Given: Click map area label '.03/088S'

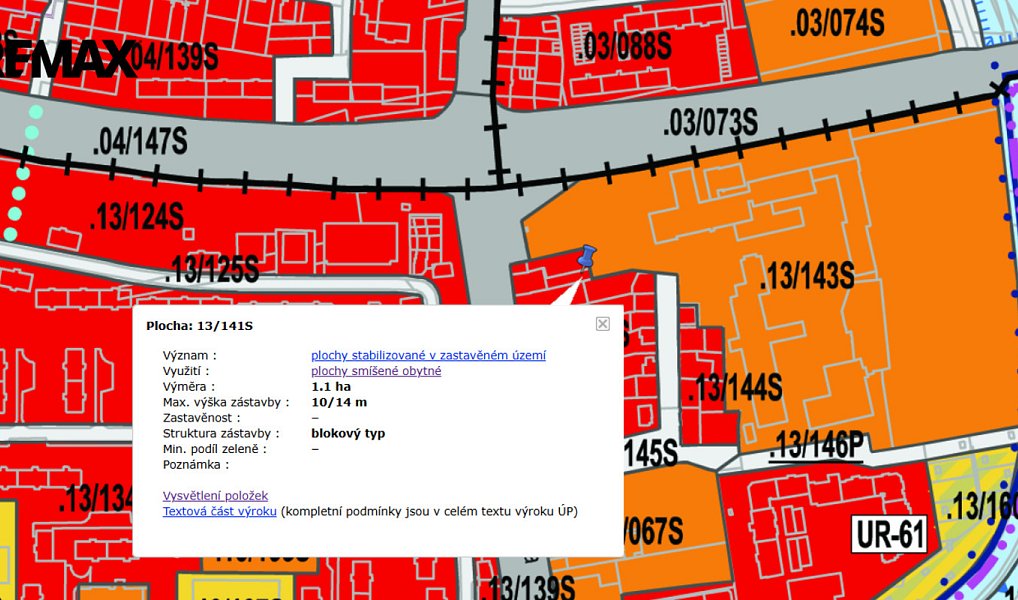Looking at the screenshot, I should 624,45.
